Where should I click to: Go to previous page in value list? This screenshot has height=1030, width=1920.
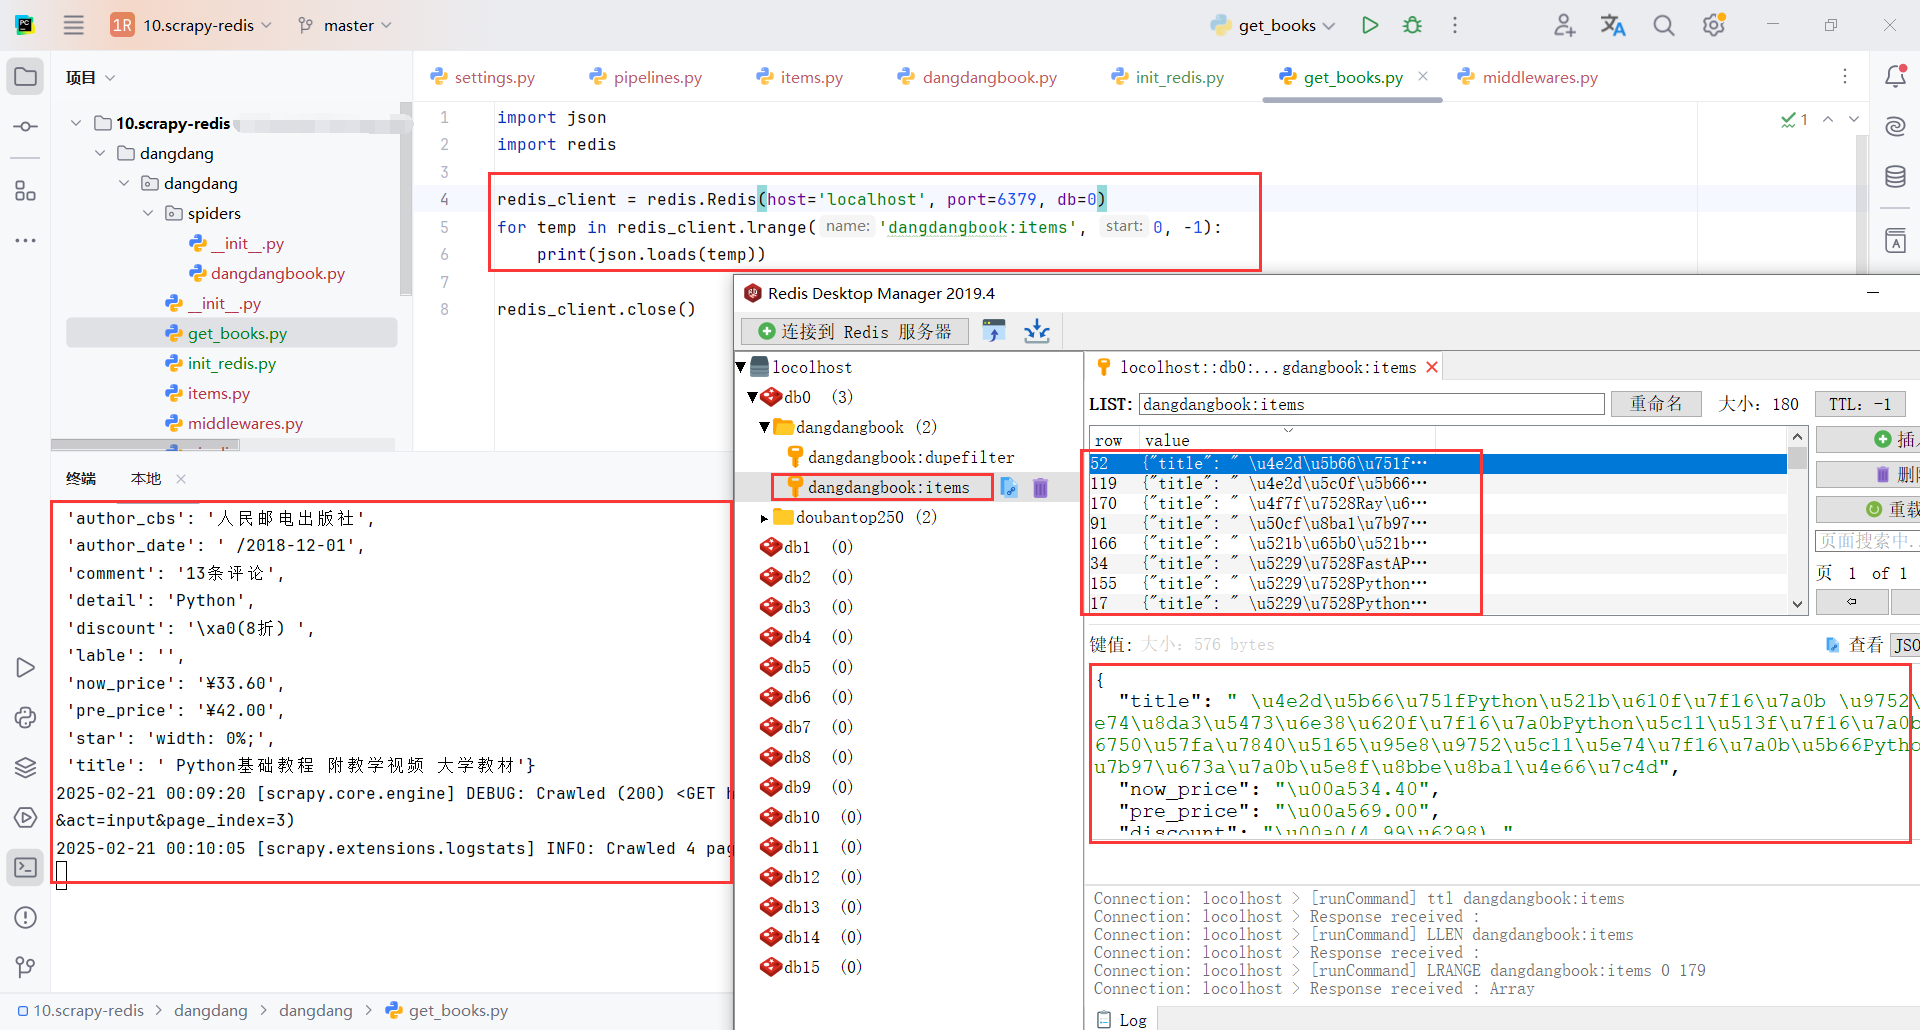pyautogui.click(x=1852, y=601)
